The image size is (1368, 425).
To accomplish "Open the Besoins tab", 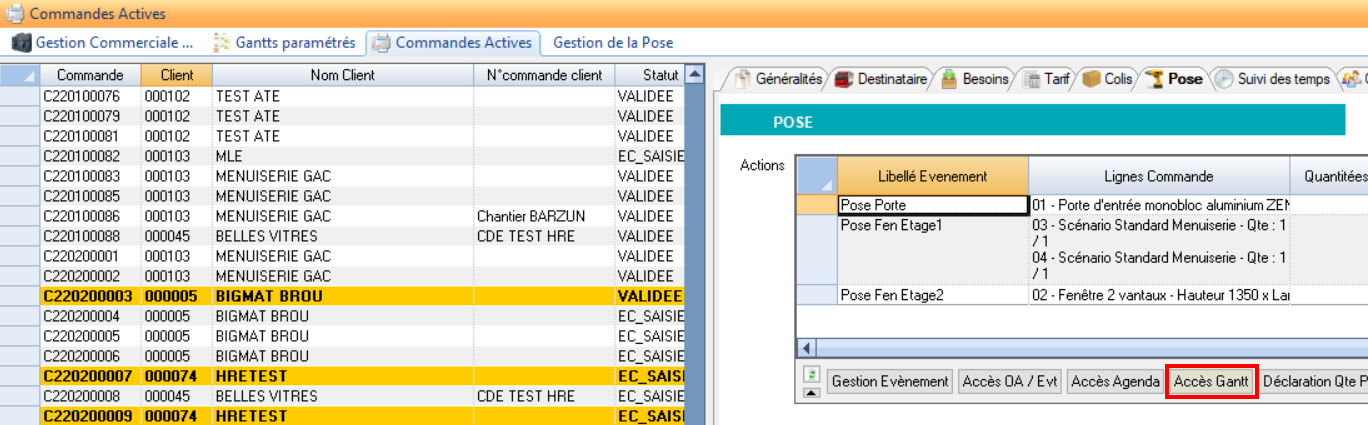I will pyautogui.click(x=974, y=79).
